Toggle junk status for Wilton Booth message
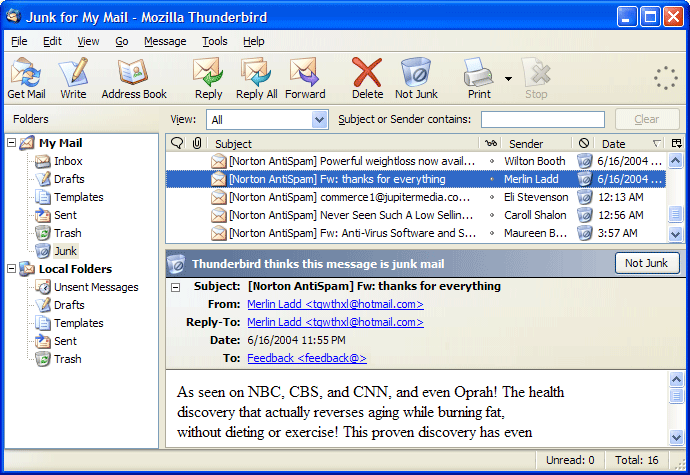The image size is (690, 475). [x=584, y=161]
